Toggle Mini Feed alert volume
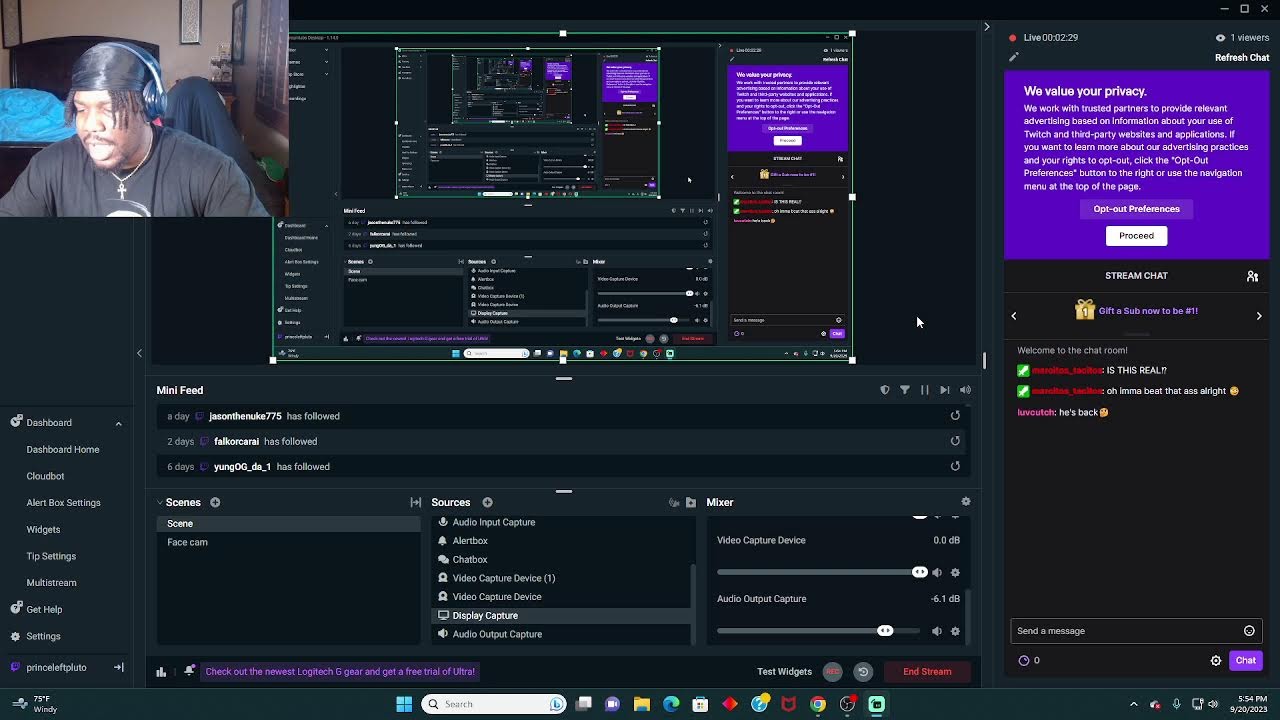This screenshot has width=1280, height=720. 966,390
